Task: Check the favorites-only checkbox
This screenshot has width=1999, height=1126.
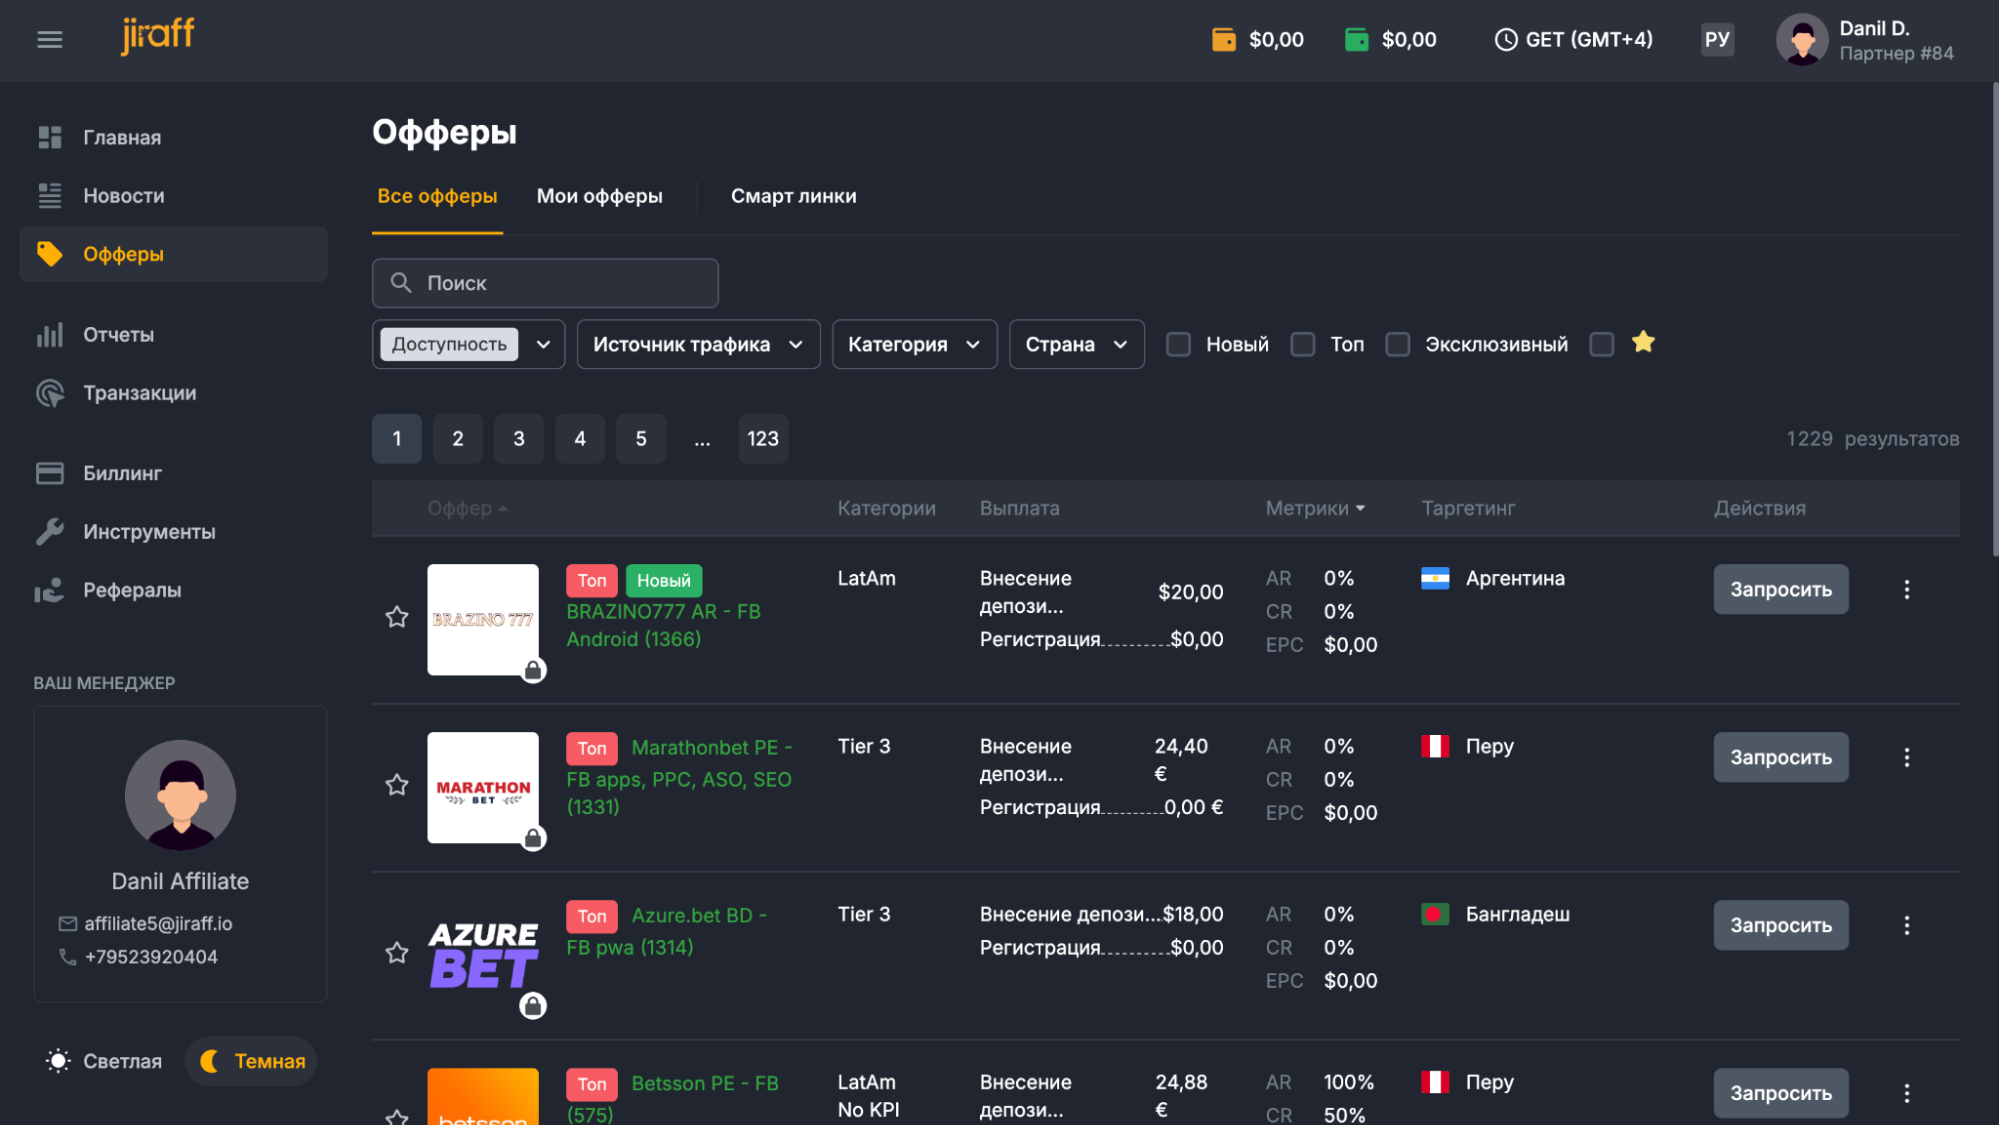Action: click(1602, 345)
